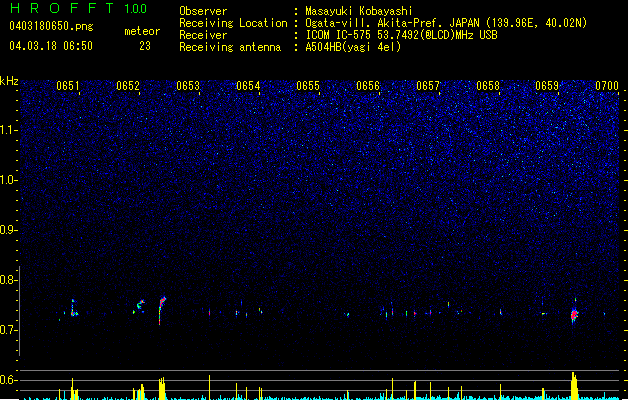Click the 0652 time marker
This screenshot has height=400, width=629.
pos(128,86)
